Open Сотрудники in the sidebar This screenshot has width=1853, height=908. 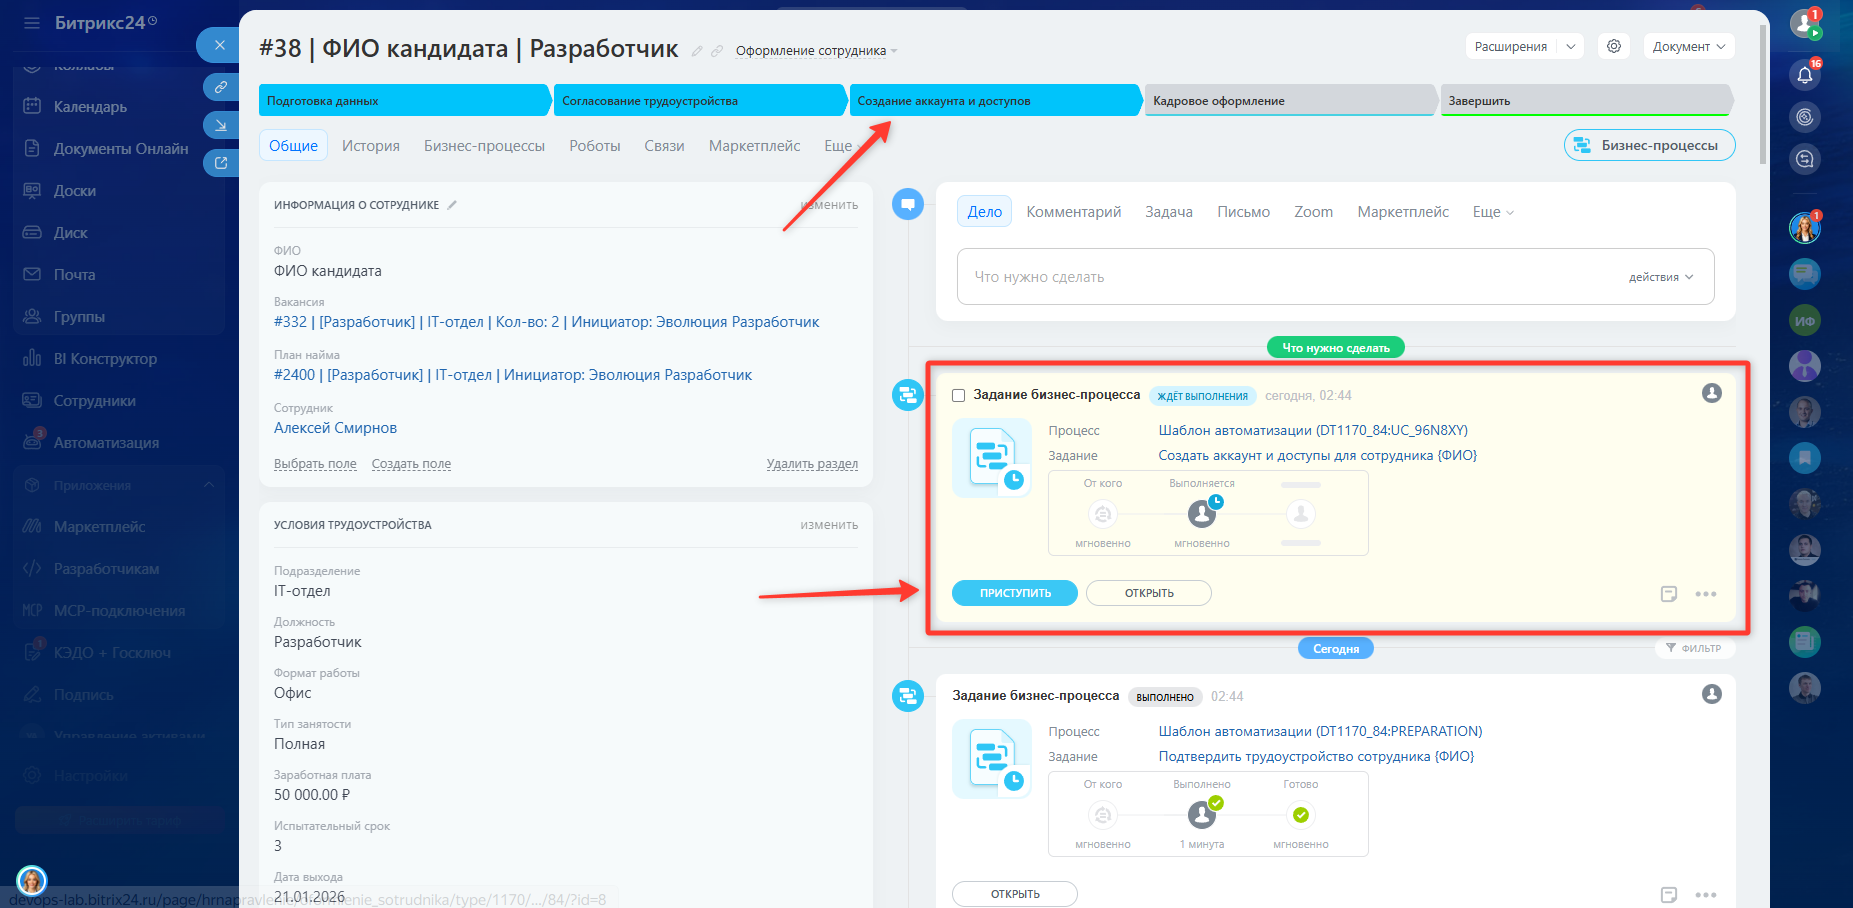pyautogui.click(x=94, y=401)
